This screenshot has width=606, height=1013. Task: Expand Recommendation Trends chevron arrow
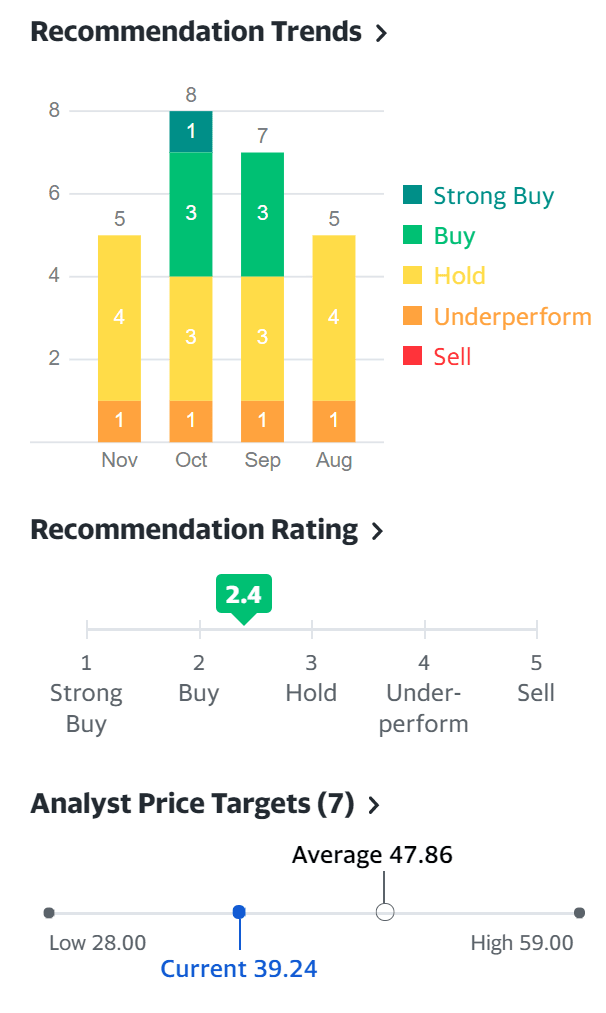380,33
